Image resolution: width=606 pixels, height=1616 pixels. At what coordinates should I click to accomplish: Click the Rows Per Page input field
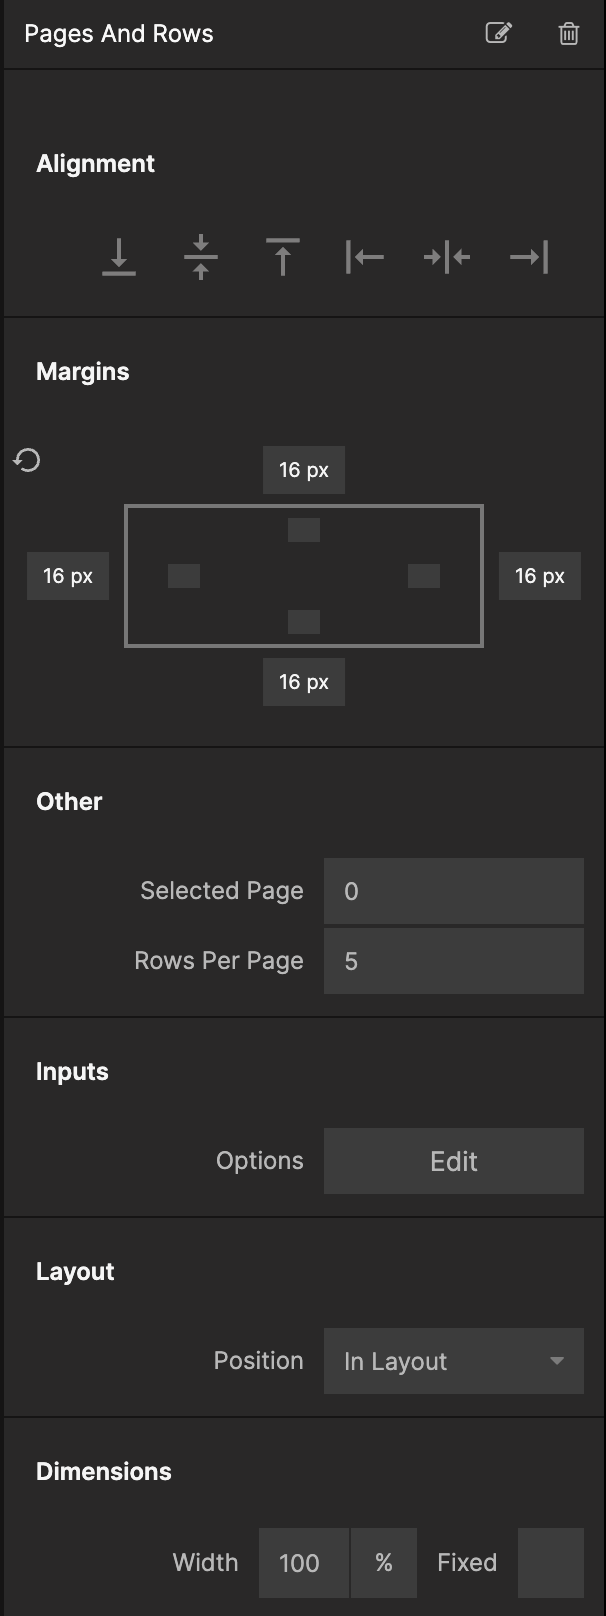(454, 961)
